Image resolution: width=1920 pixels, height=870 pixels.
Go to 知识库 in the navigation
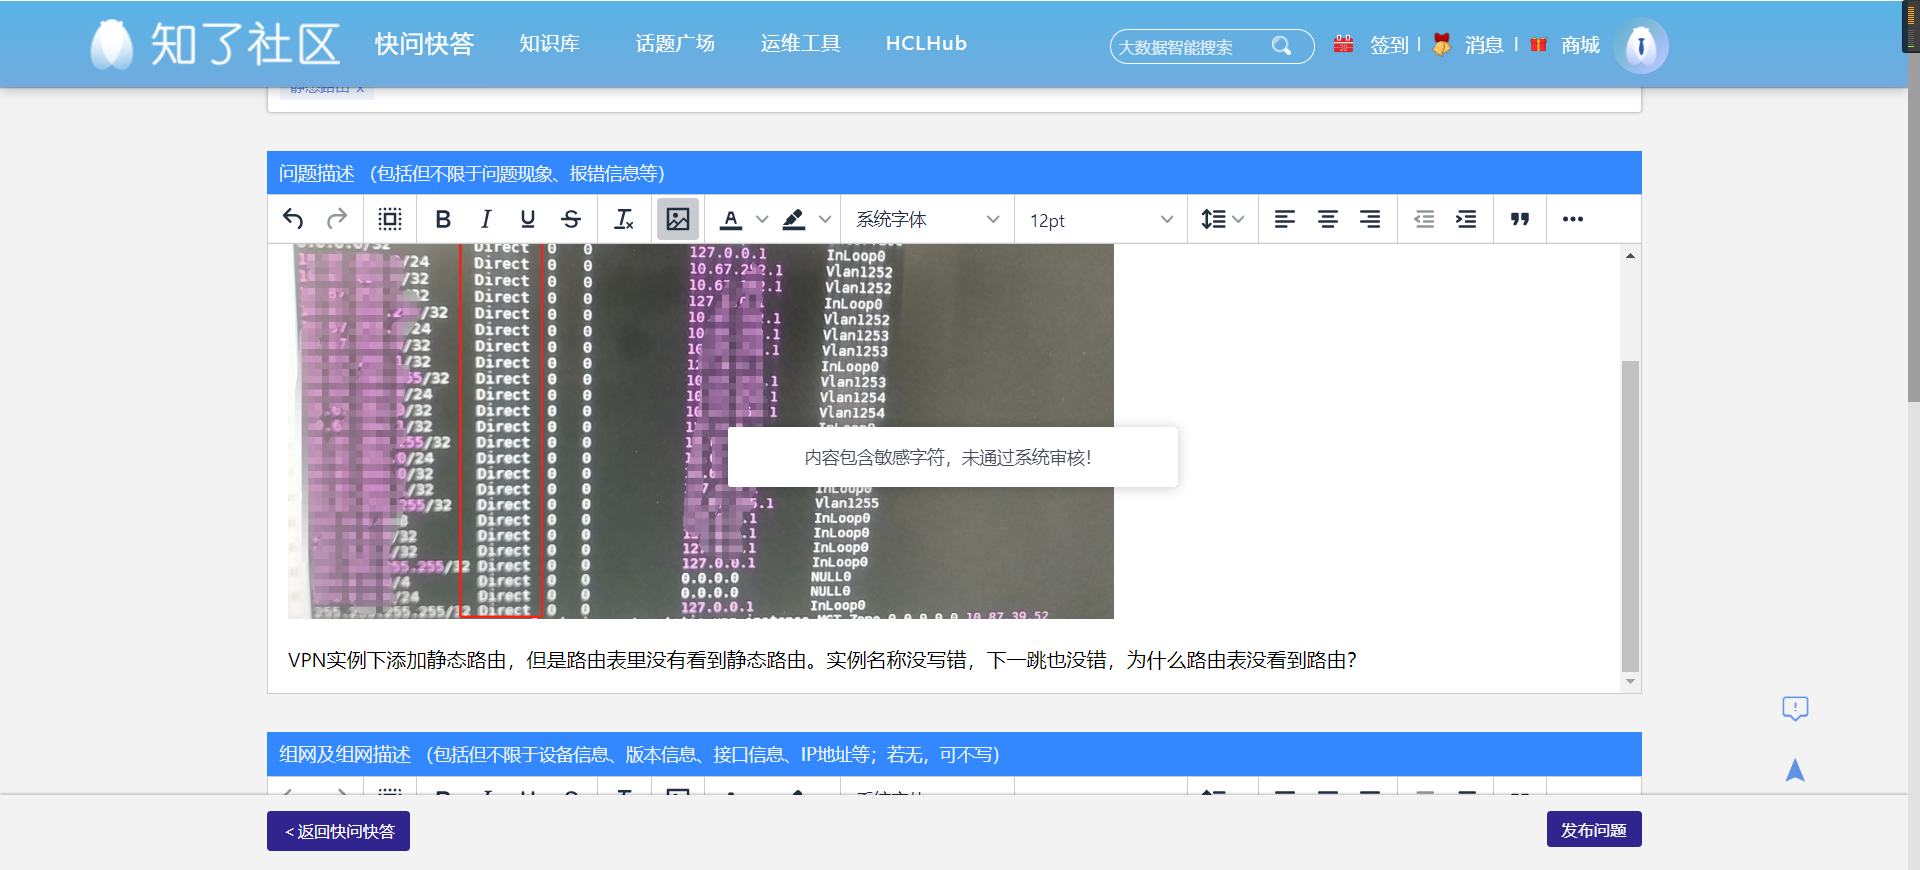pyautogui.click(x=549, y=44)
